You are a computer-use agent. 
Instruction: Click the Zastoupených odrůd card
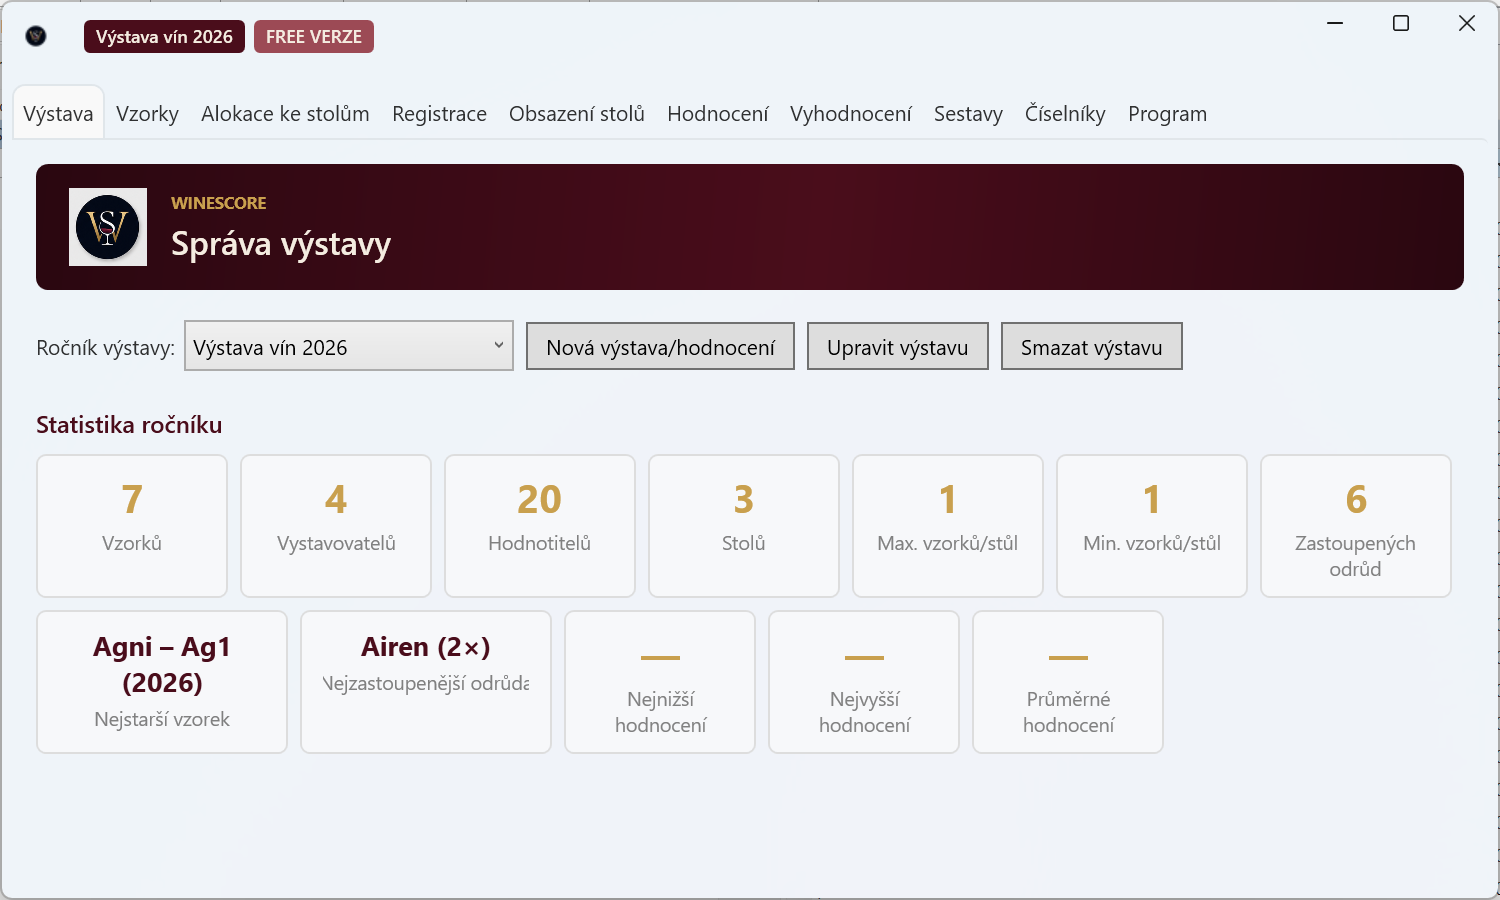pos(1356,526)
